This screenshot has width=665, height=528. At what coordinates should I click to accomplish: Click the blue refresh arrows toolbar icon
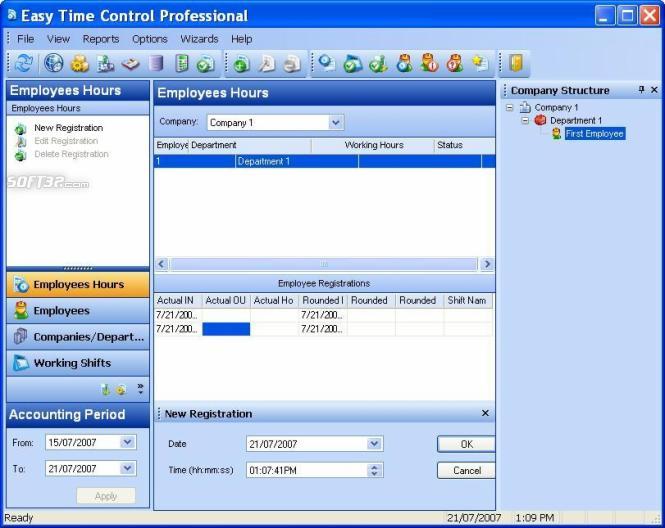[x=24, y=64]
